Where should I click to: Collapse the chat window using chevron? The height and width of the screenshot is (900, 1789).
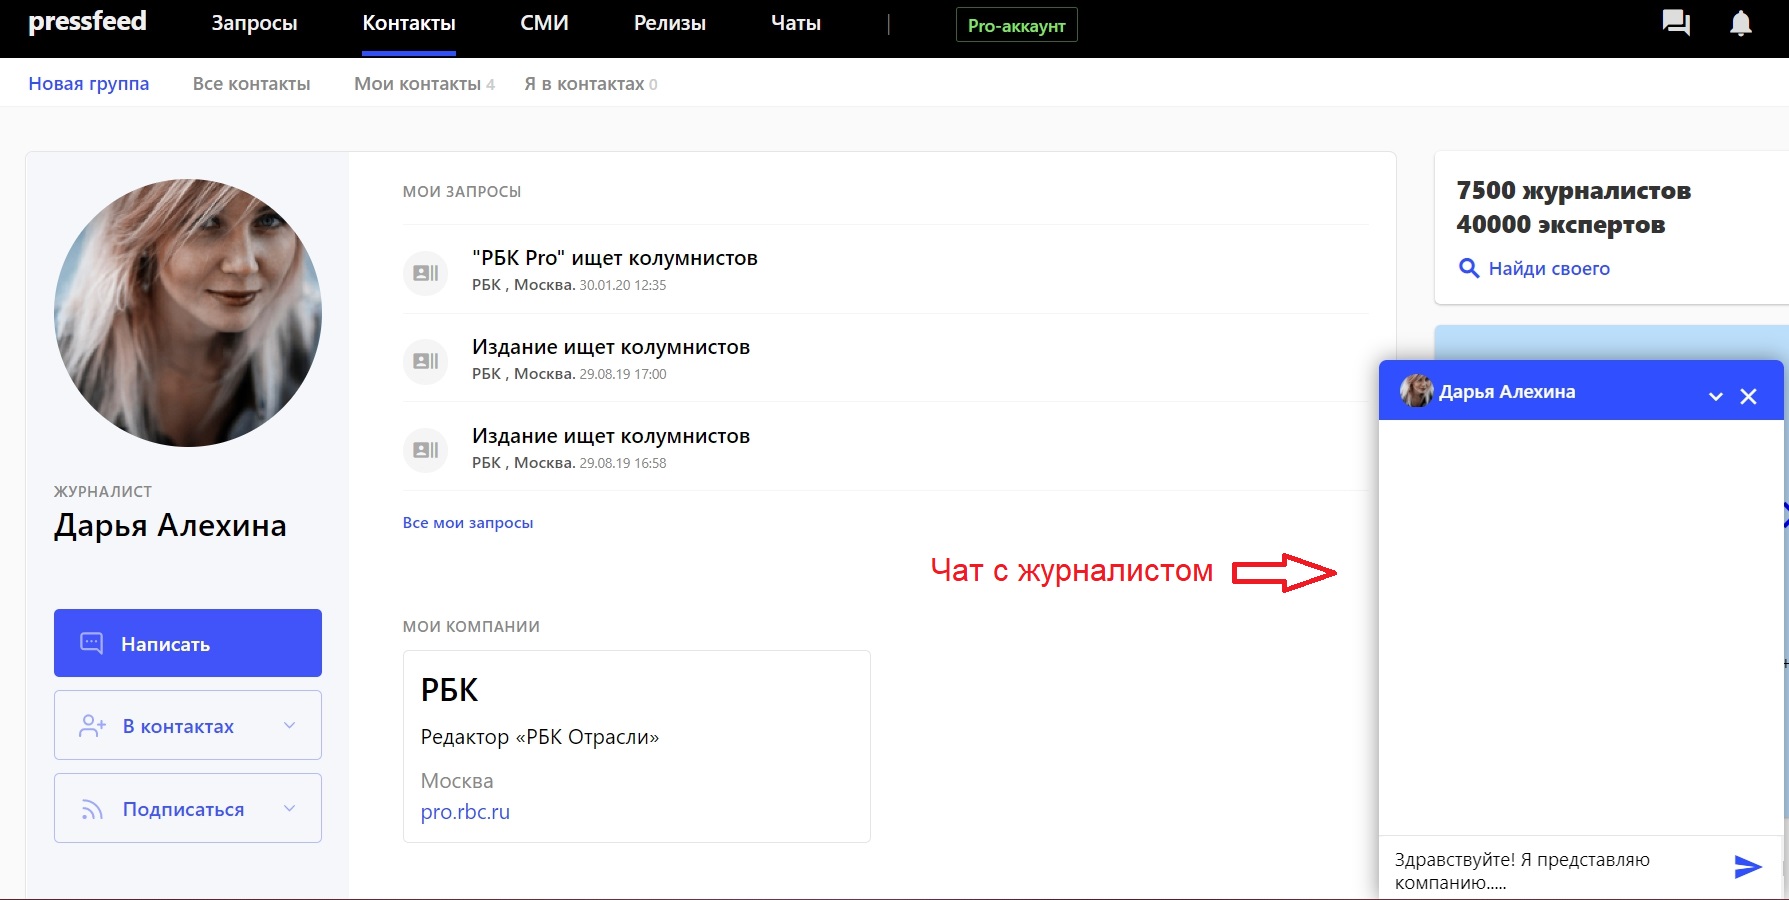[1716, 397]
